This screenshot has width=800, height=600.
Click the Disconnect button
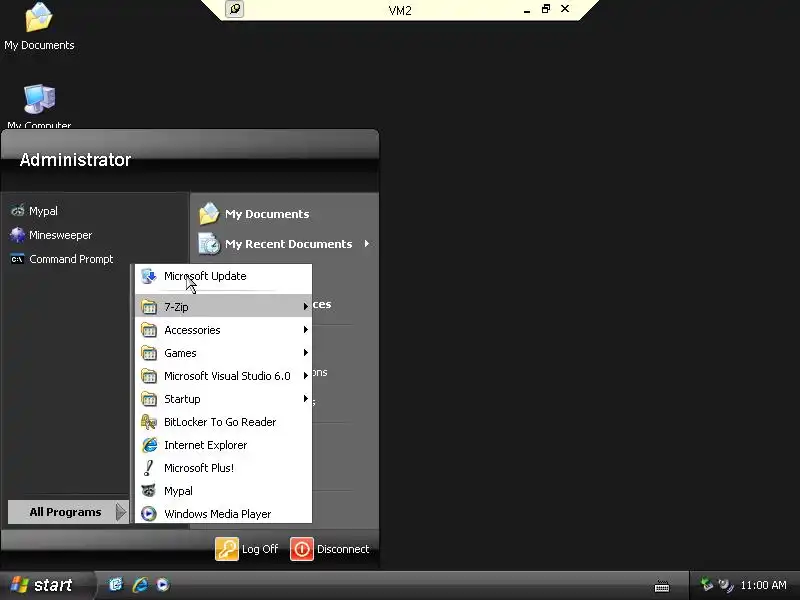point(330,549)
